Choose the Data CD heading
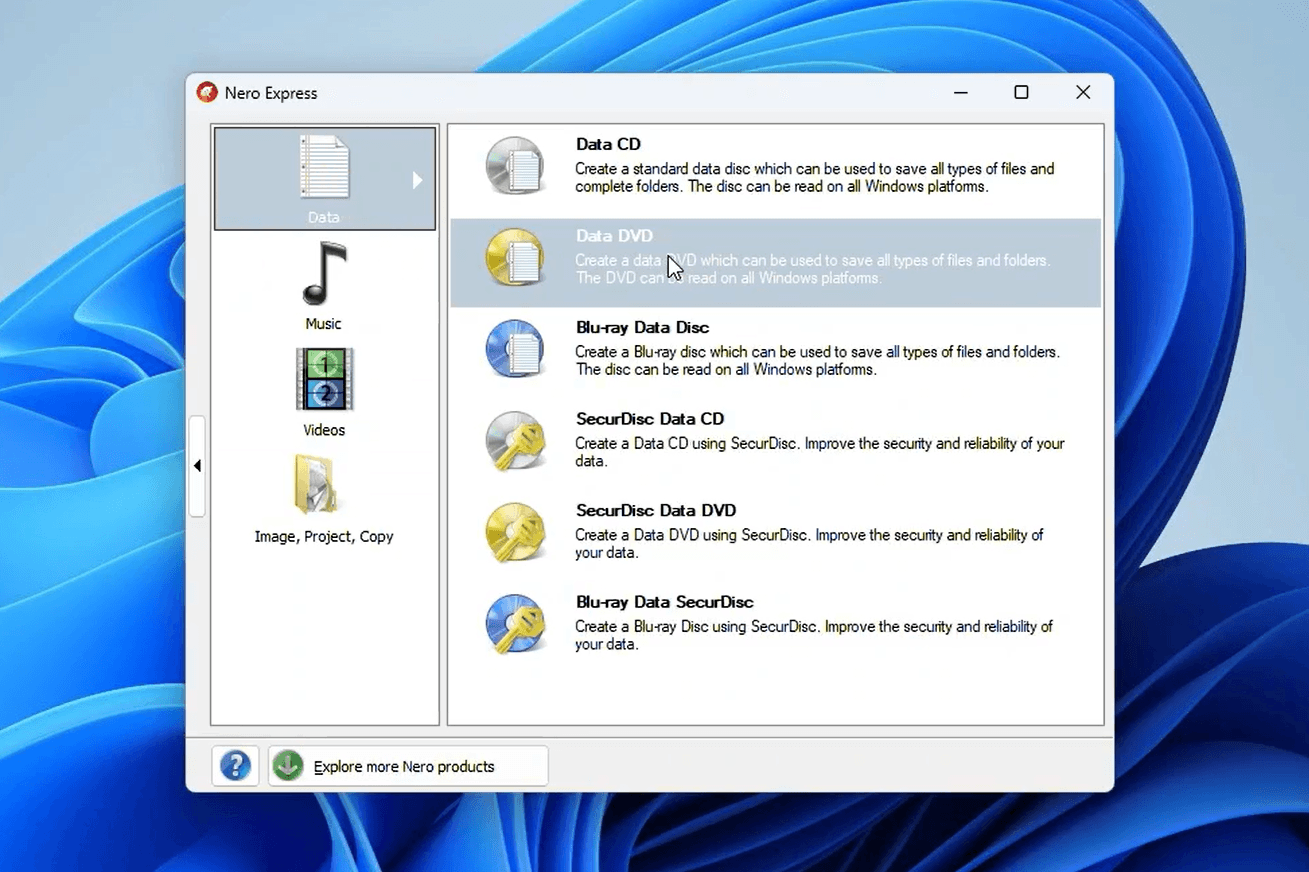The height and width of the screenshot is (872, 1309). pos(608,144)
